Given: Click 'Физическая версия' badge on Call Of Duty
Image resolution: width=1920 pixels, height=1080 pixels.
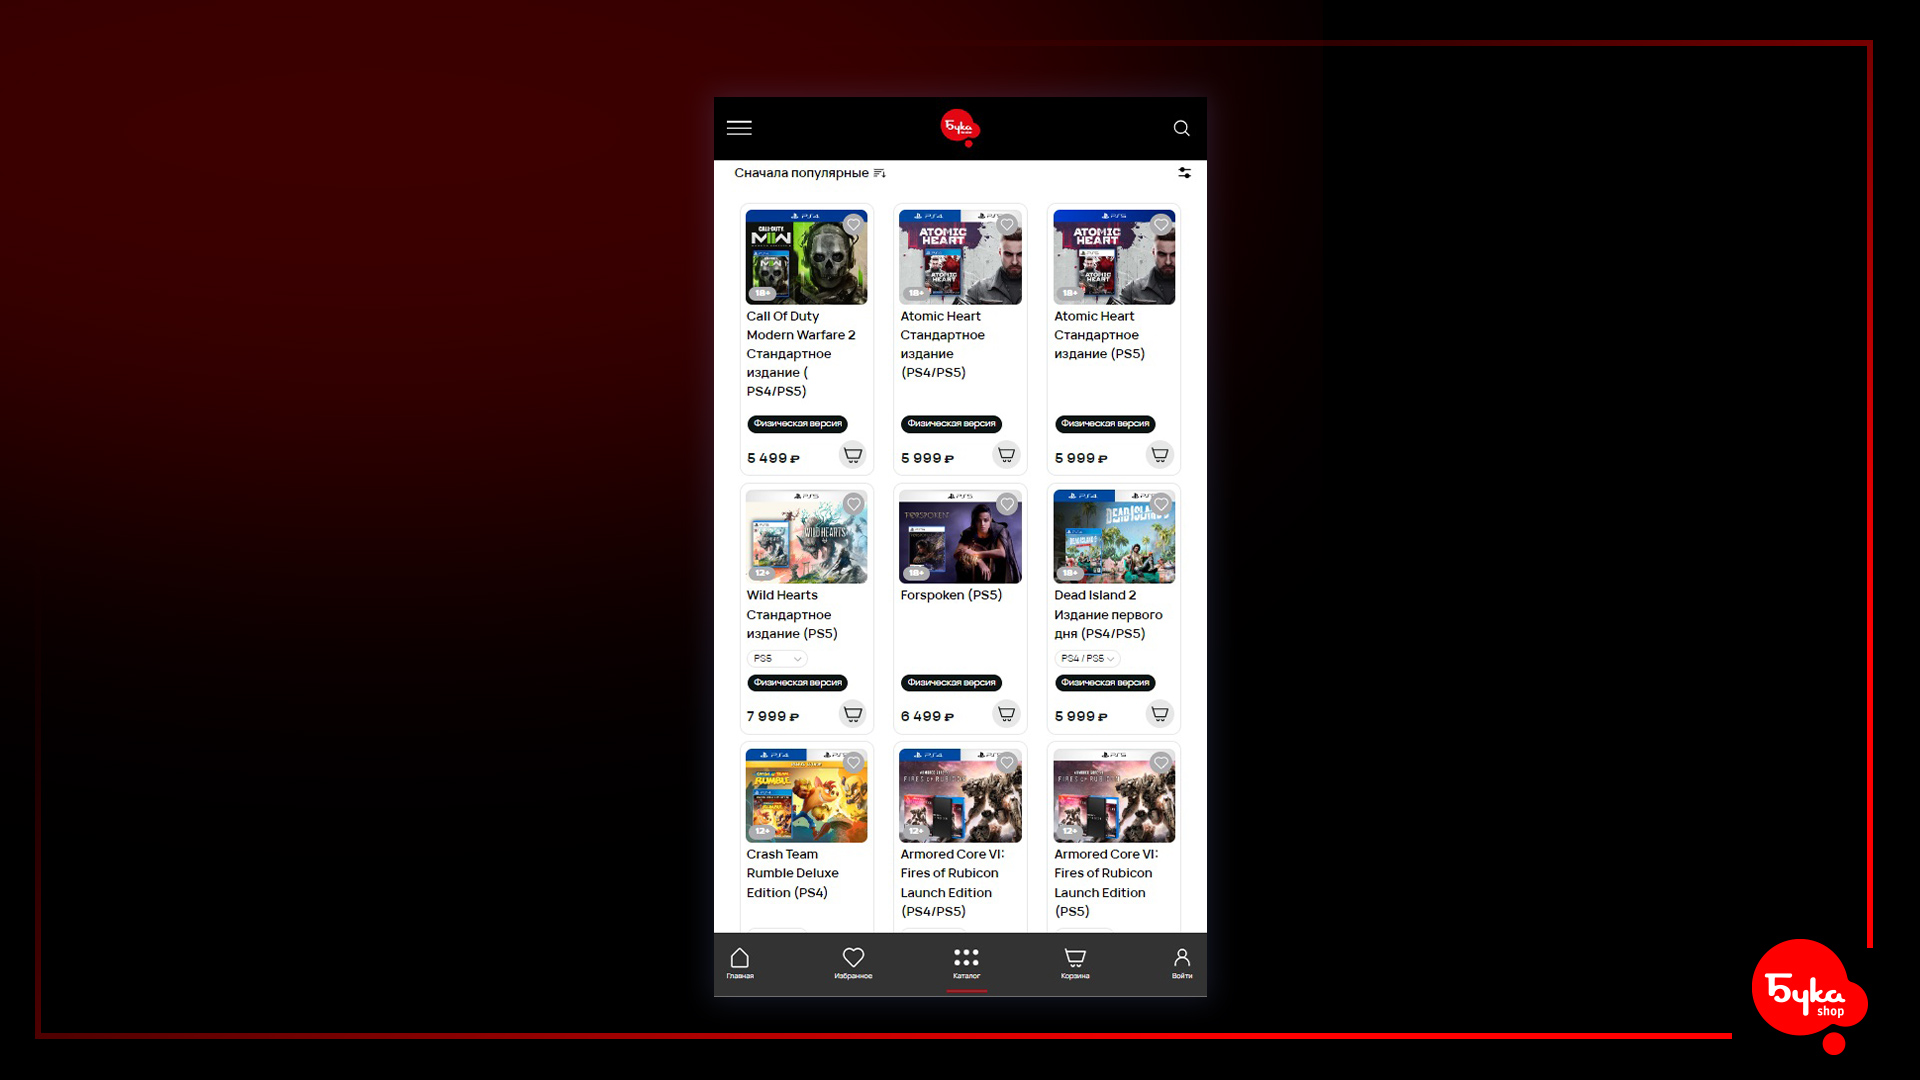Looking at the screenshot, I should [797, 424].
